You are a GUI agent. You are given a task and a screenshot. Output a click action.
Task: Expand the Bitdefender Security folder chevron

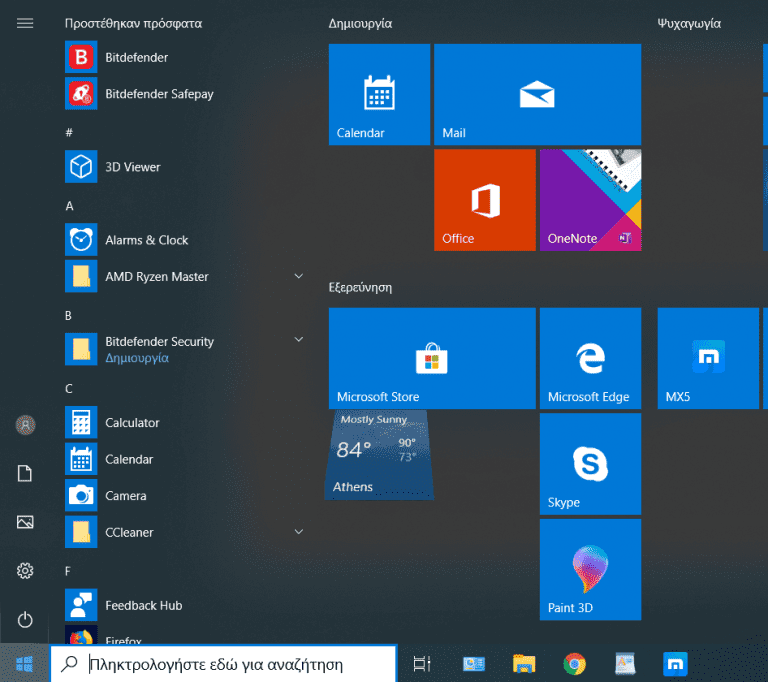click(298, 339)
